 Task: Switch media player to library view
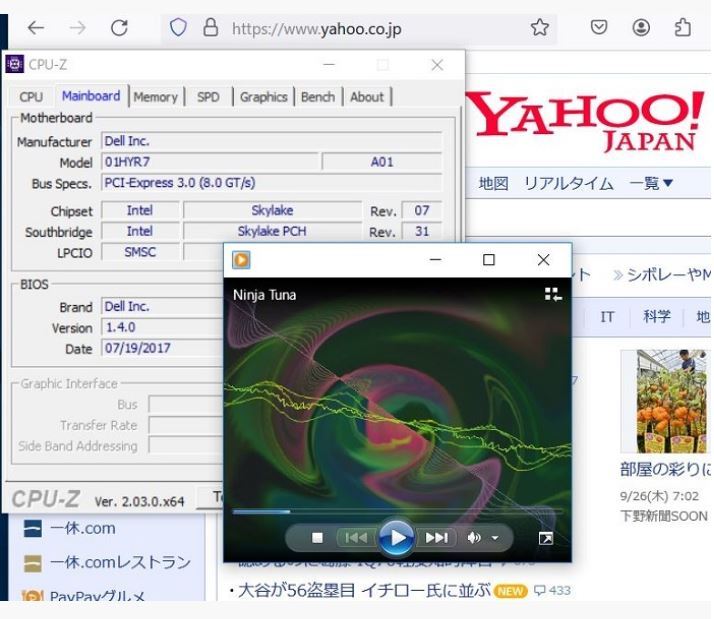(553, 294)
